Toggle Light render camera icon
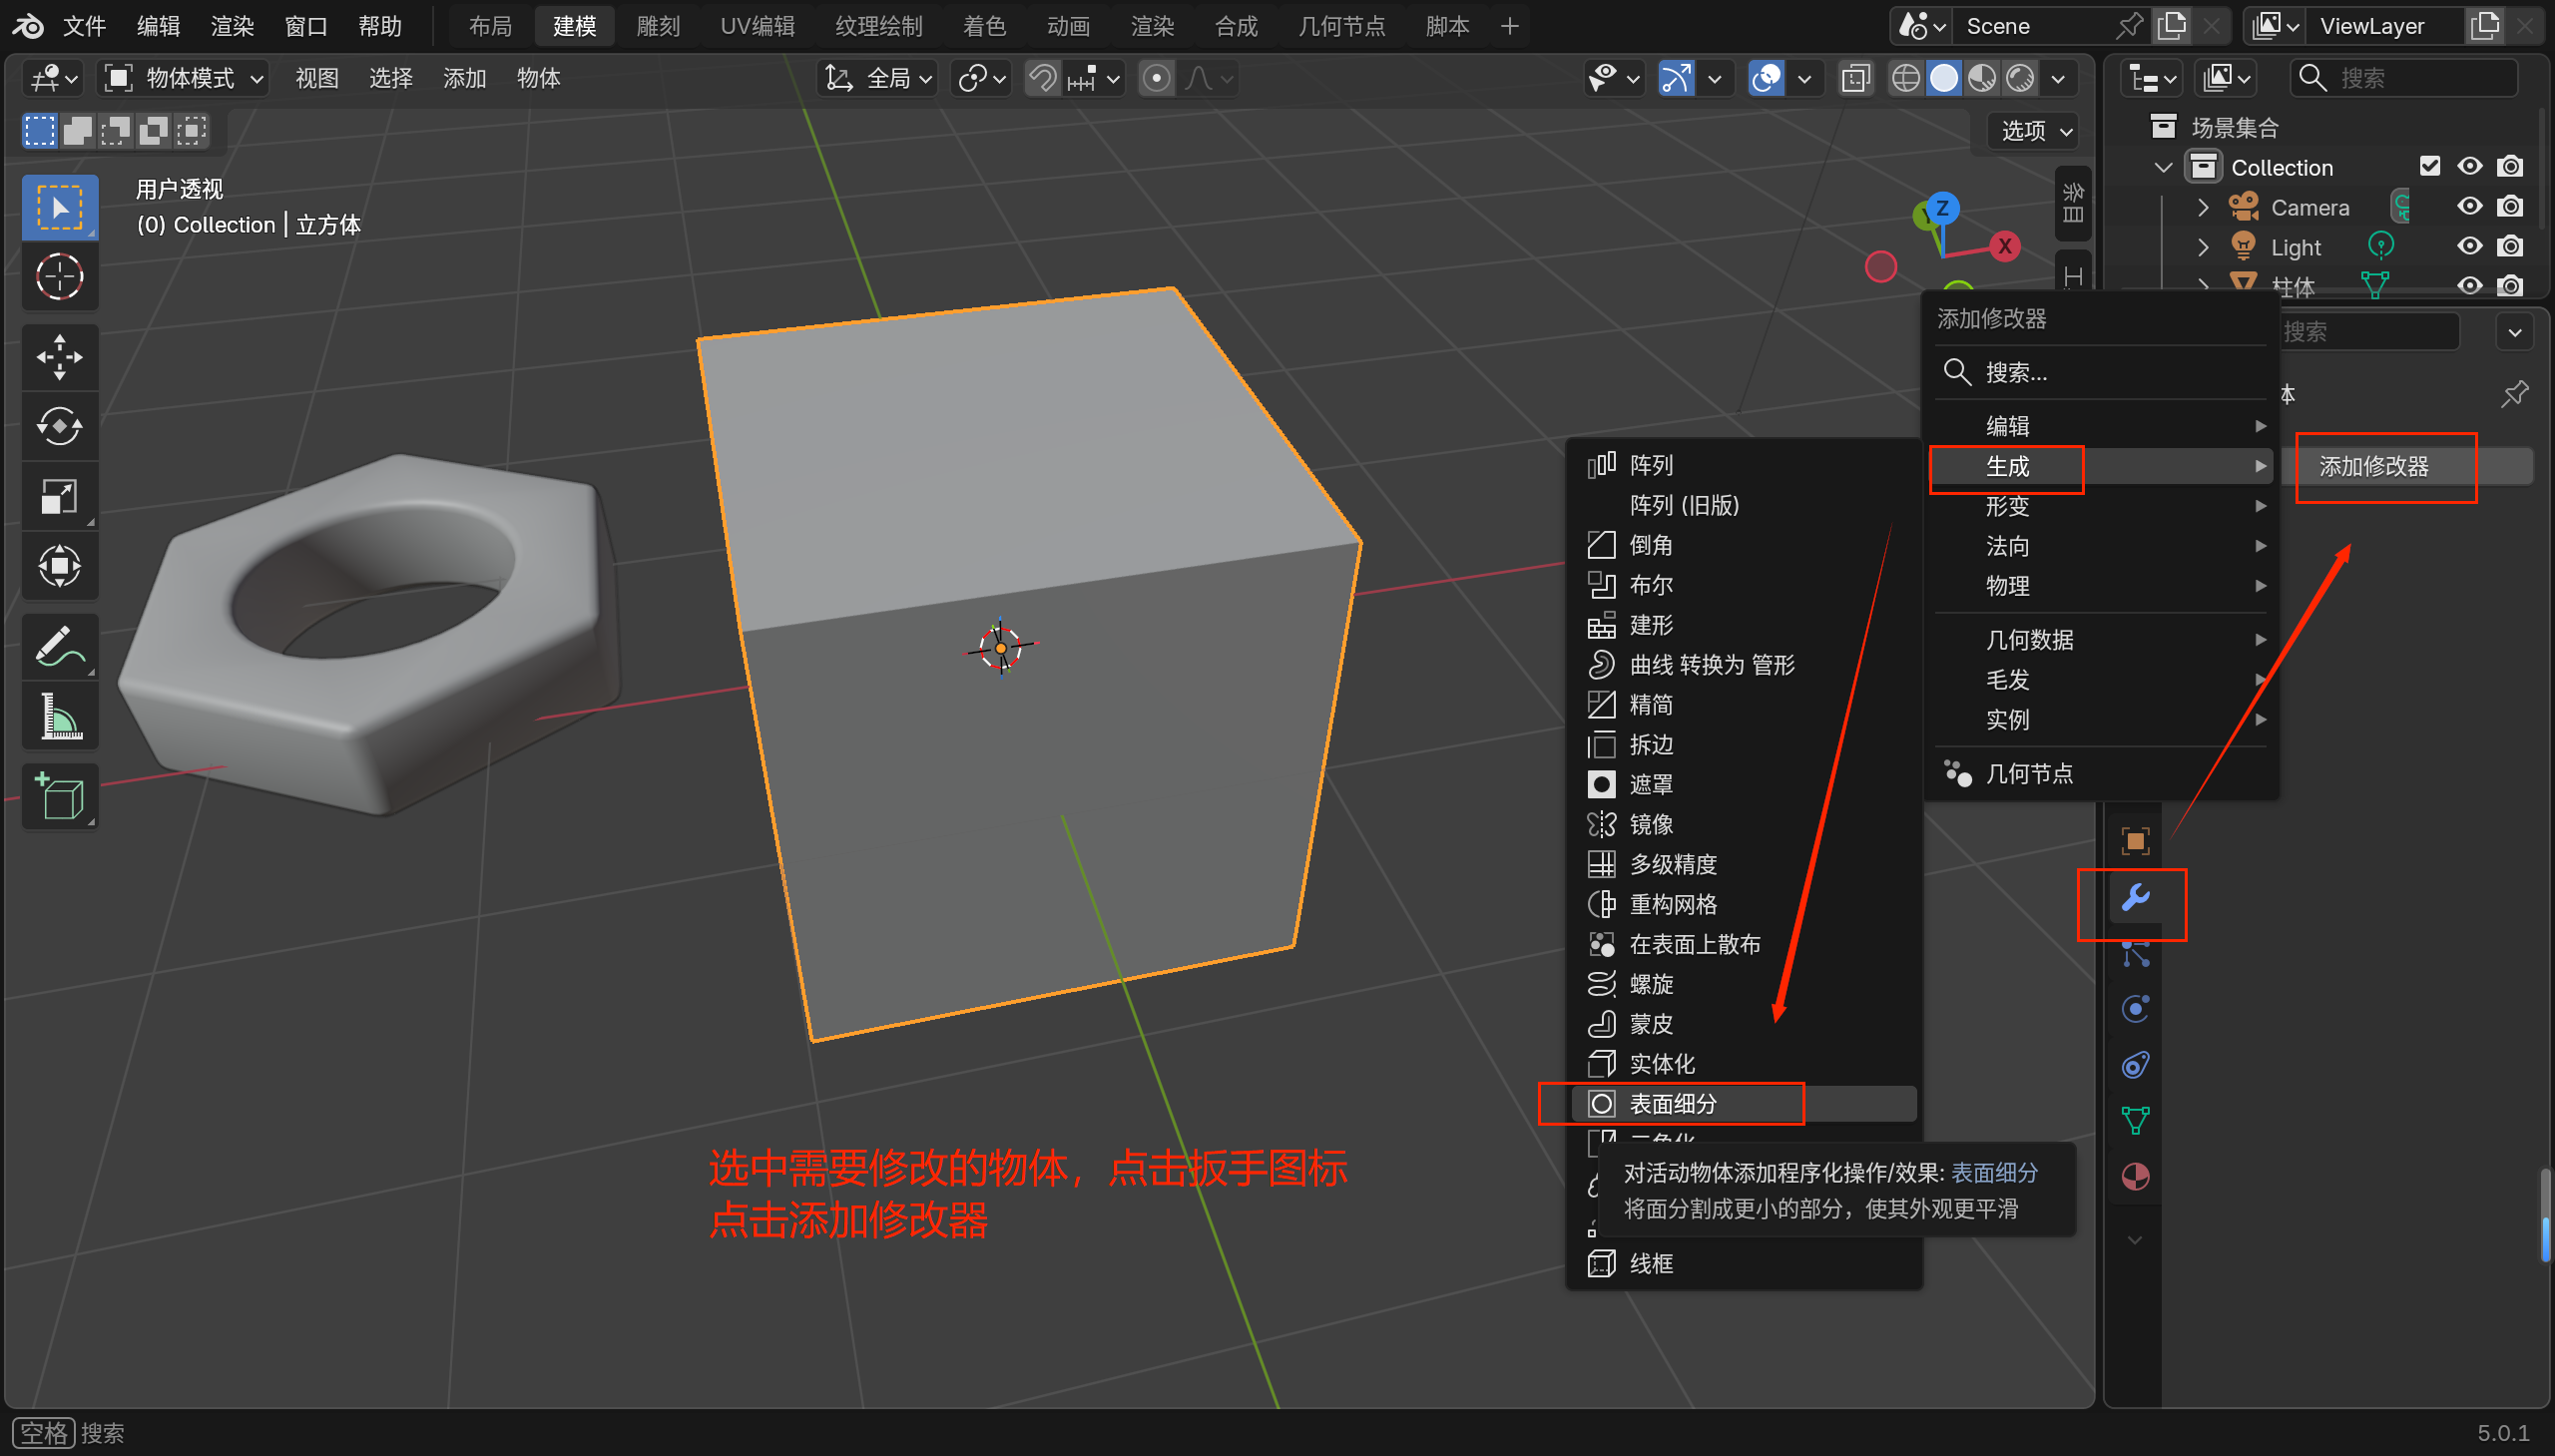Image resolution: width=2555 pixels, height=1456 pixels. 2509,247
